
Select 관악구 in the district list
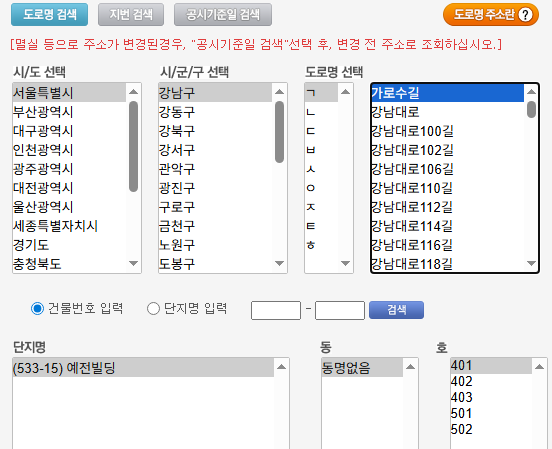point(215,169)
